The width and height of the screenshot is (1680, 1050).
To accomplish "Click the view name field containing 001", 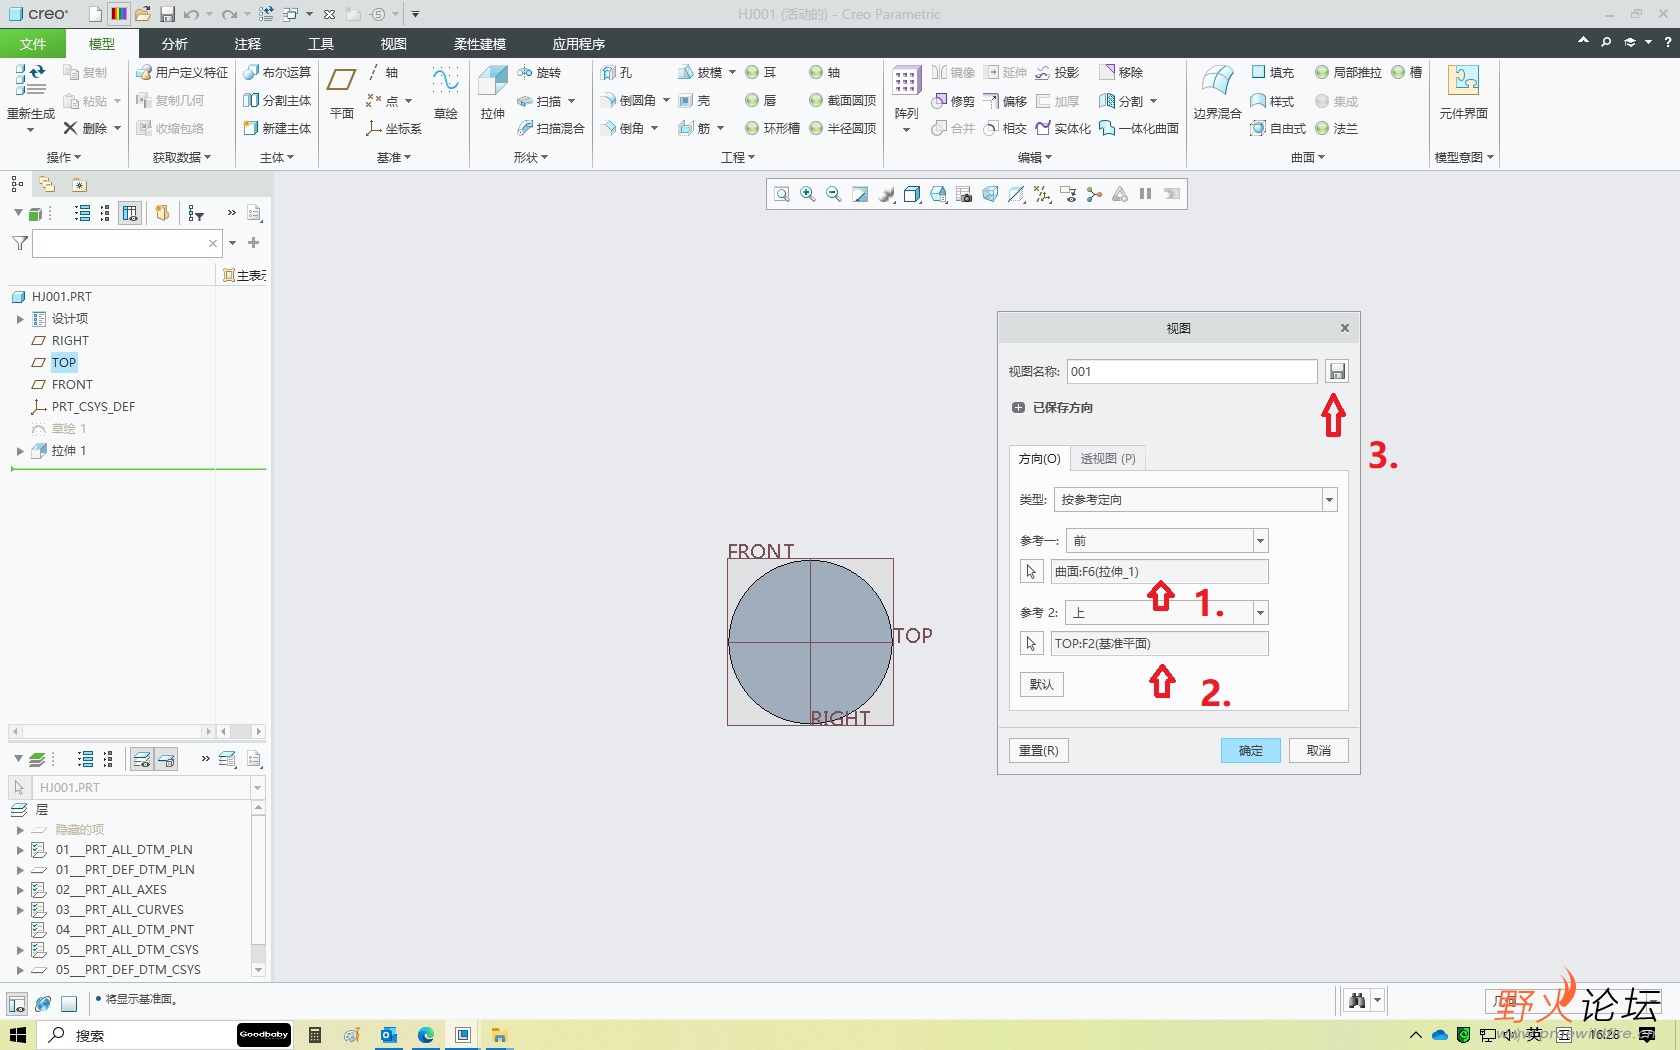I will click(1192, 372).
